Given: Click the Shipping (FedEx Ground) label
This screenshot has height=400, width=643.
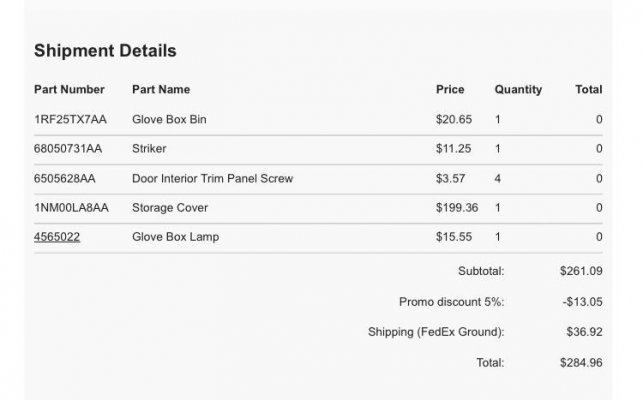Looking at the screenshot, I should 436,332.
